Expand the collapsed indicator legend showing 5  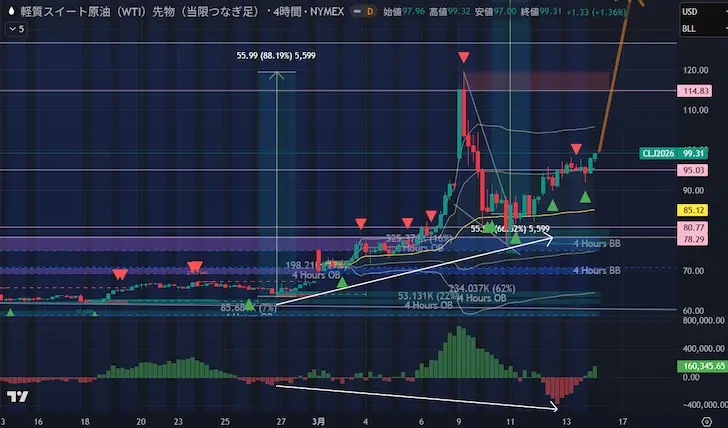pyautogui.click(x=17, y=29)
